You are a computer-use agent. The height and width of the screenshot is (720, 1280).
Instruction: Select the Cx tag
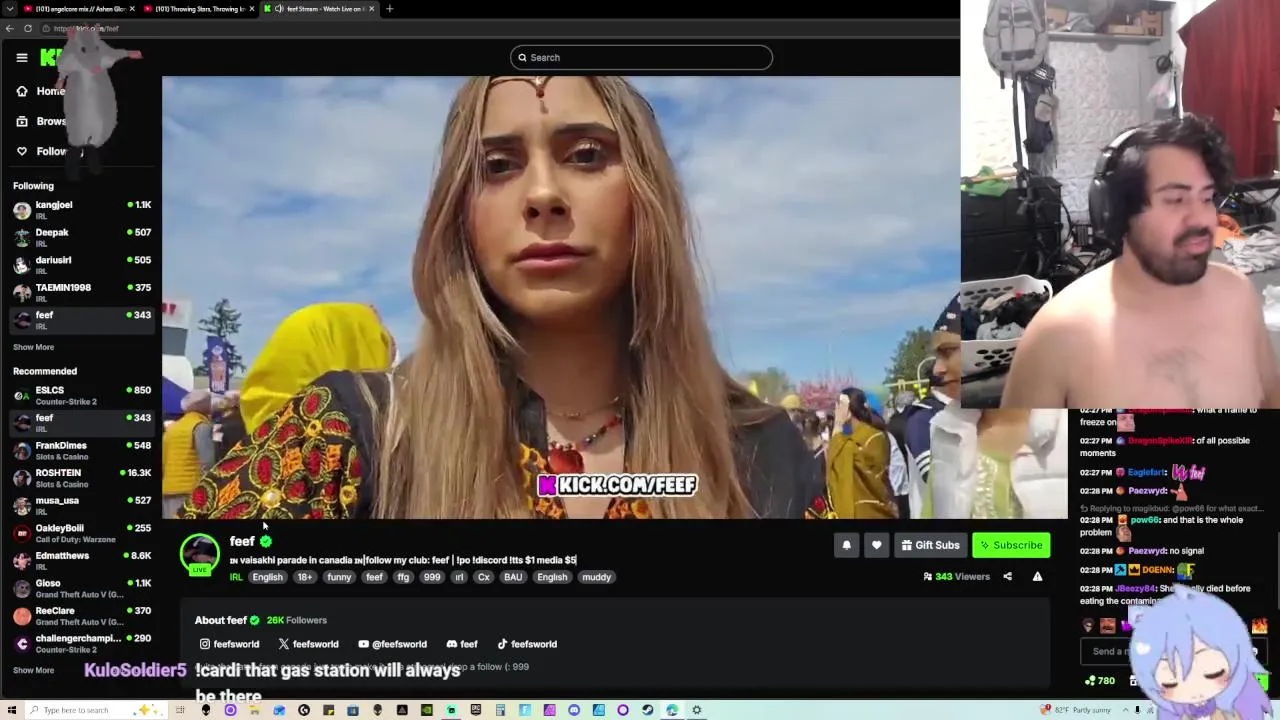tap(484, 577)
